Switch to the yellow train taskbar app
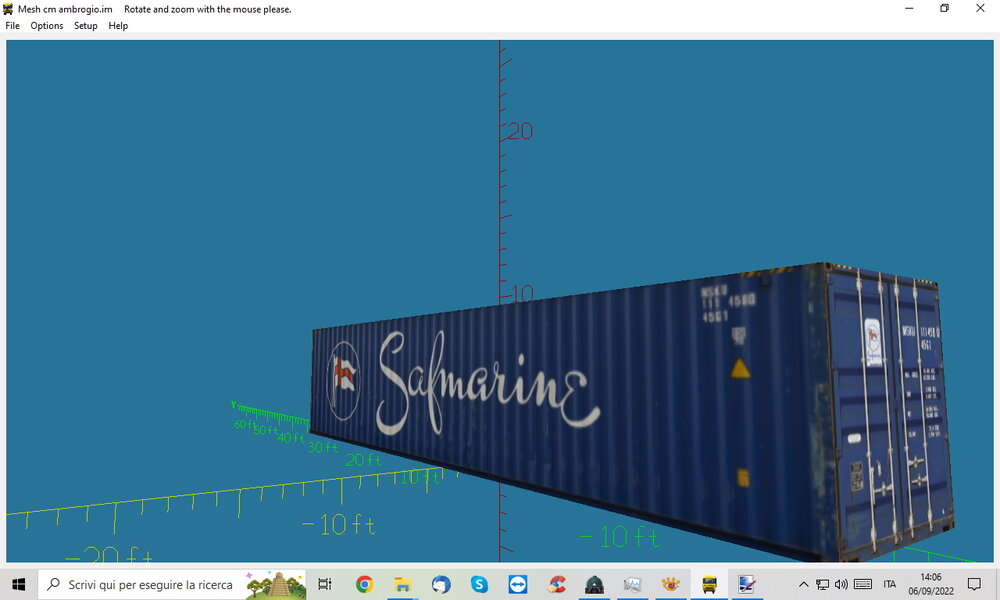Viewport: 1000px width, 600px height. [x=709, y=584]
